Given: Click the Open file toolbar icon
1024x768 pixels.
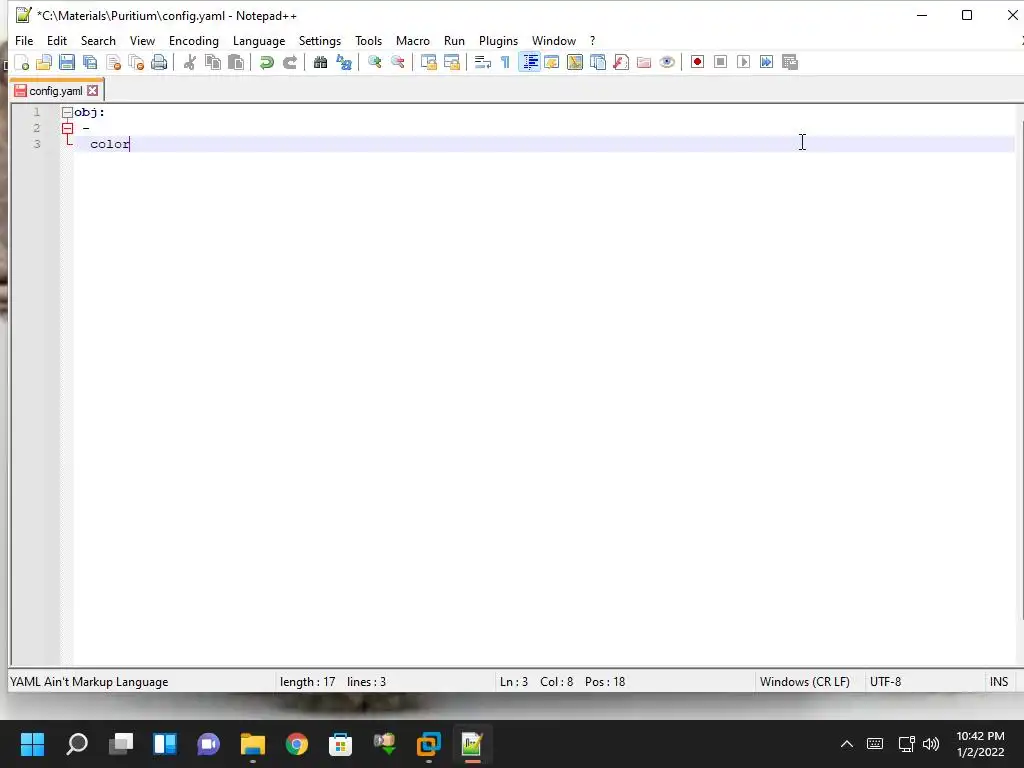Looking at the screenshot, I should click(x=44, y=63).
